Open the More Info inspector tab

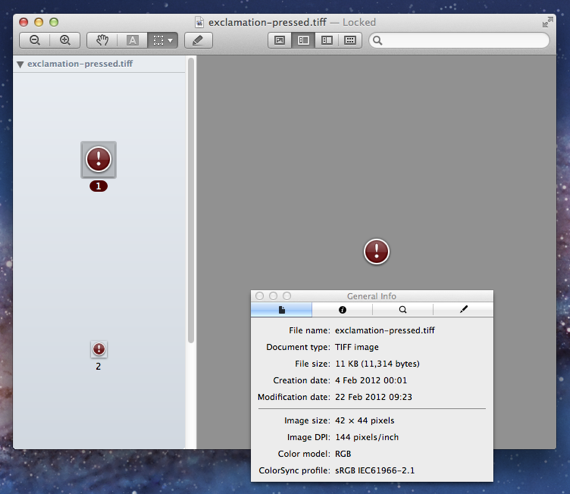[342, 310]
